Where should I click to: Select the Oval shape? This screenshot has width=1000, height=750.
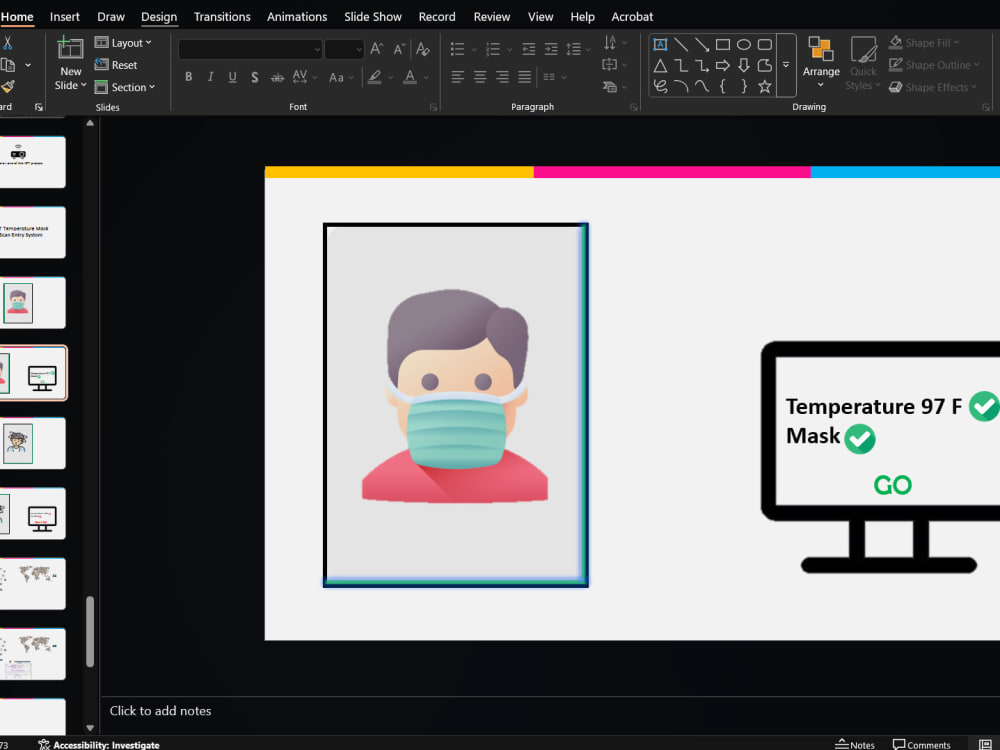pyautogui.click(x=744, y=44)
